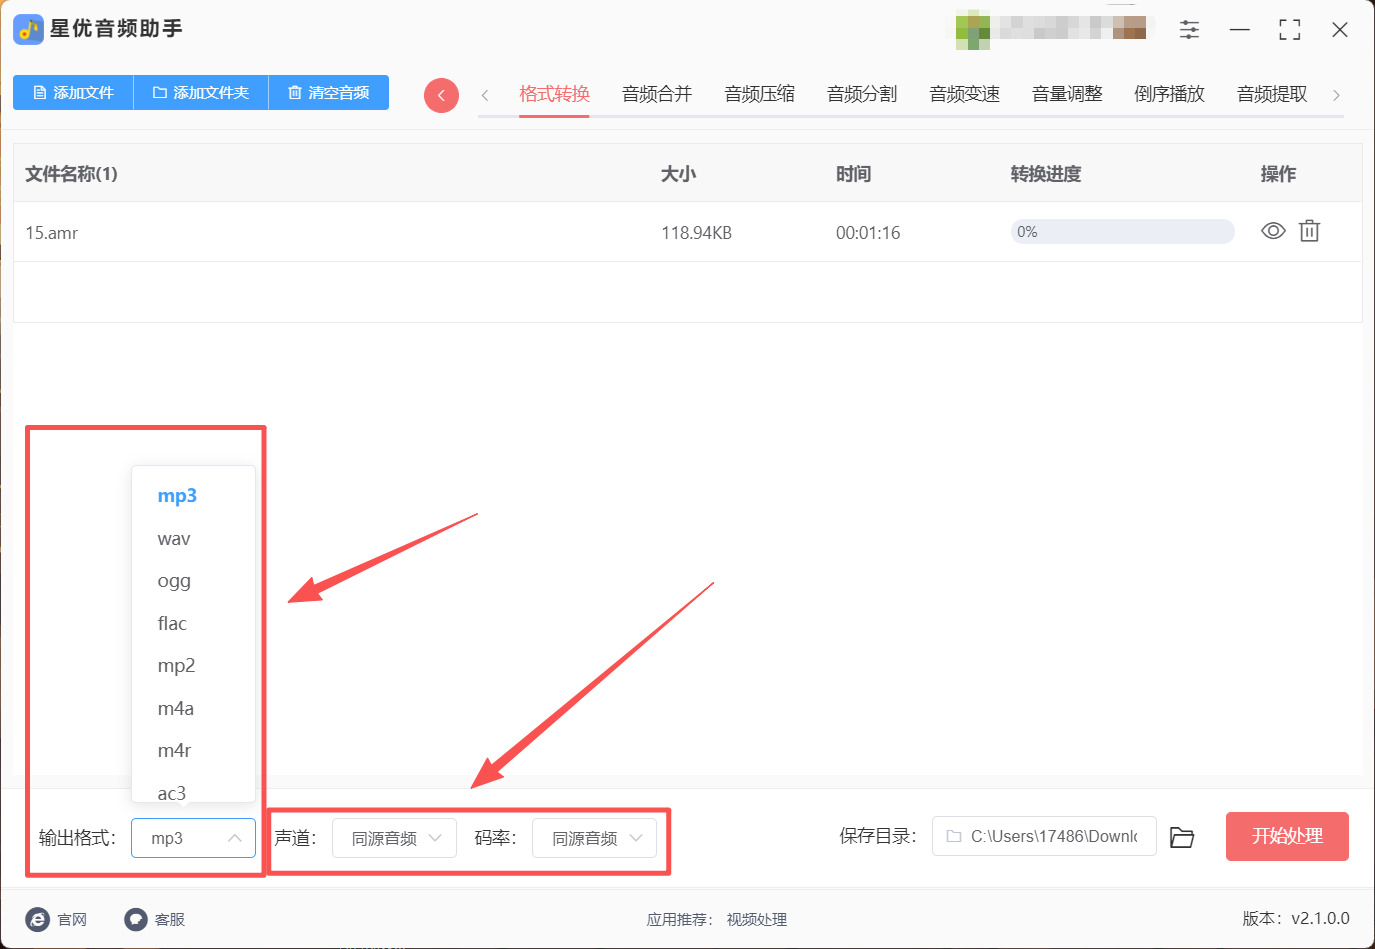Viewport: 1375px width, 949px height.
Task: Switch to the 倒序播放 tab
Action: (1169, 94)
